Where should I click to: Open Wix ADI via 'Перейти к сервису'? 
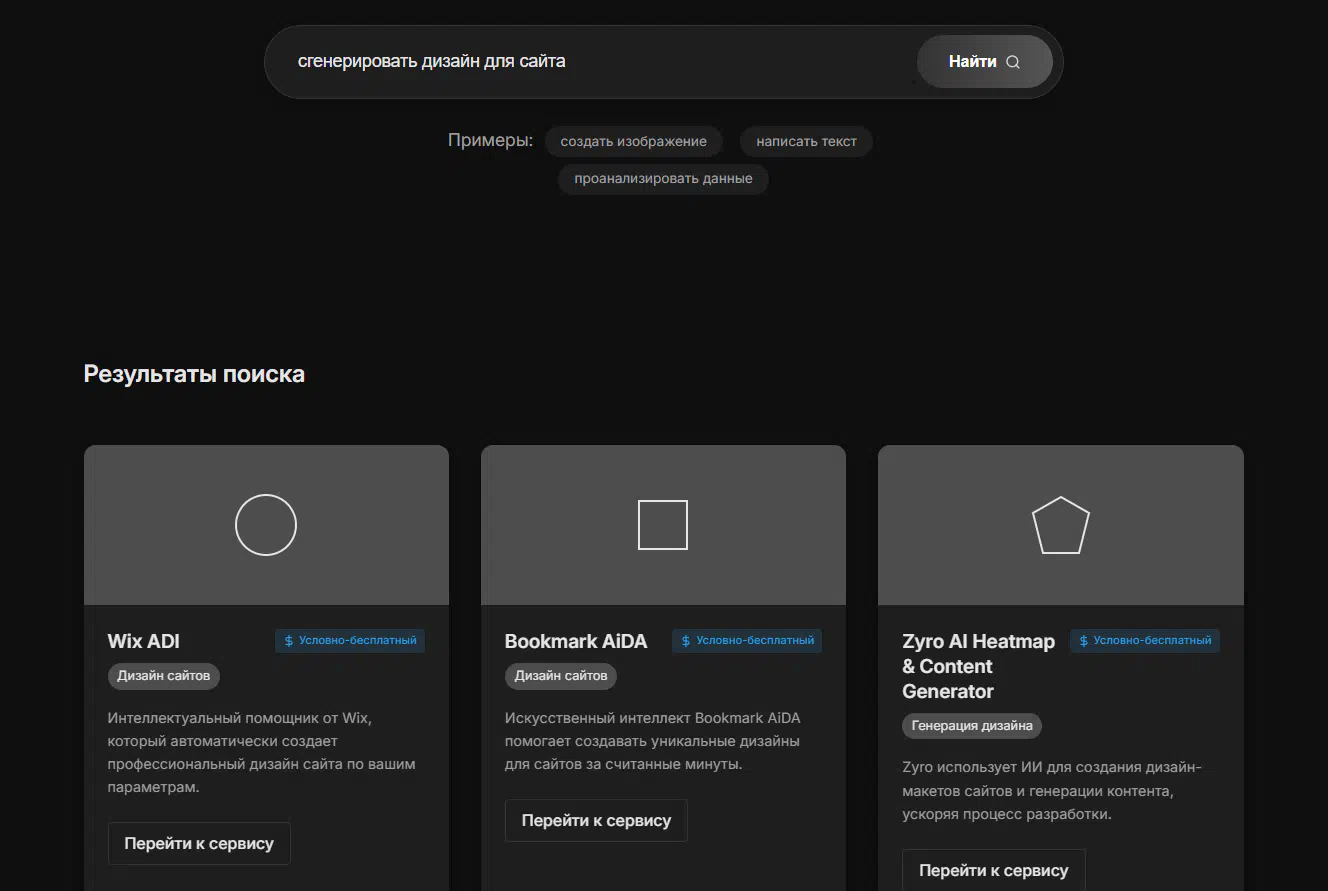pyautogui.click(x=199, y=843)
